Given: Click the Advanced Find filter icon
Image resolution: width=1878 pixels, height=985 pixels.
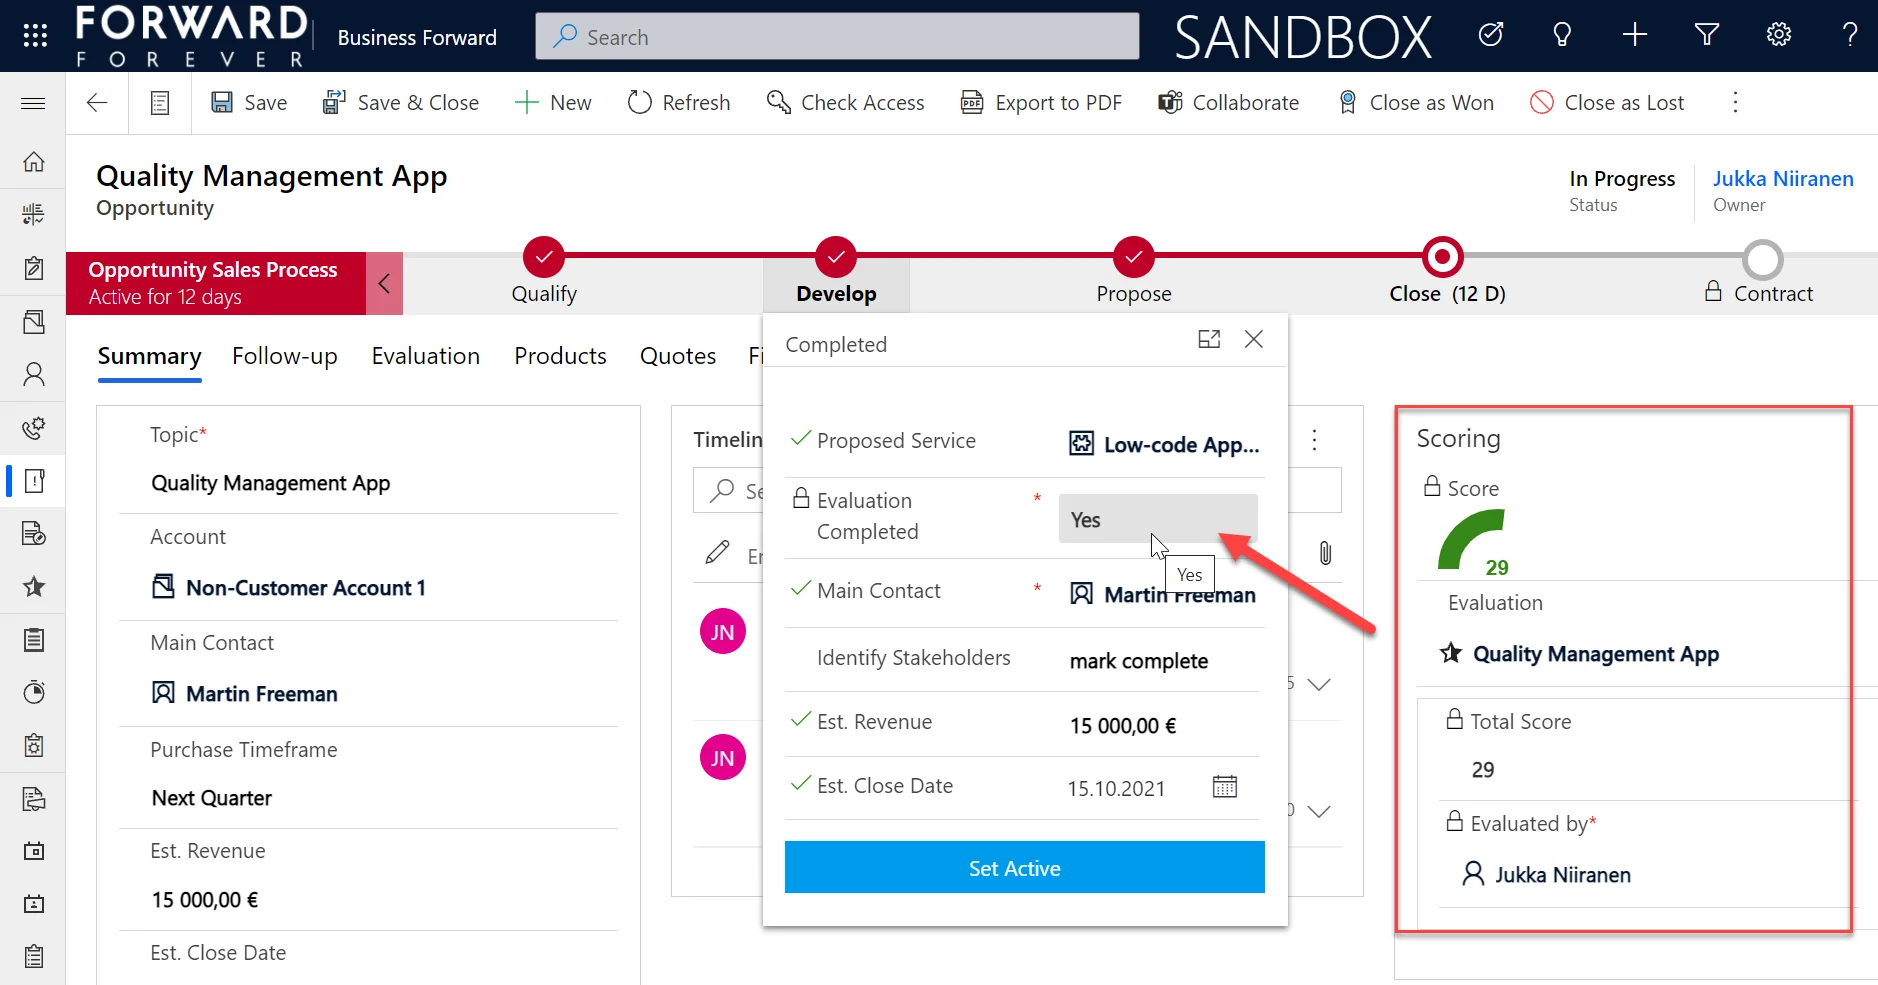Looking at the screenshot, I should (x=1706, y=35).
